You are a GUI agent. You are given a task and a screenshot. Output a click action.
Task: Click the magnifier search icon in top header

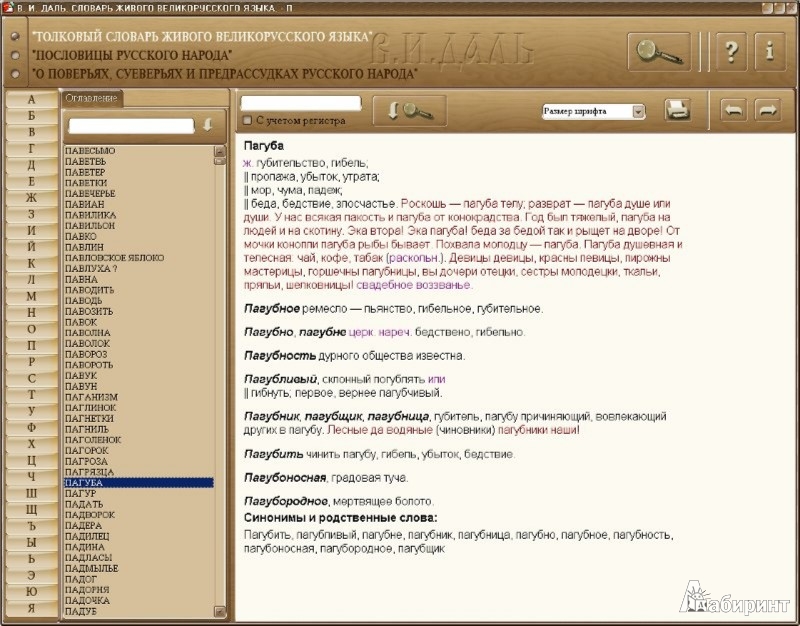coord(658,51)
